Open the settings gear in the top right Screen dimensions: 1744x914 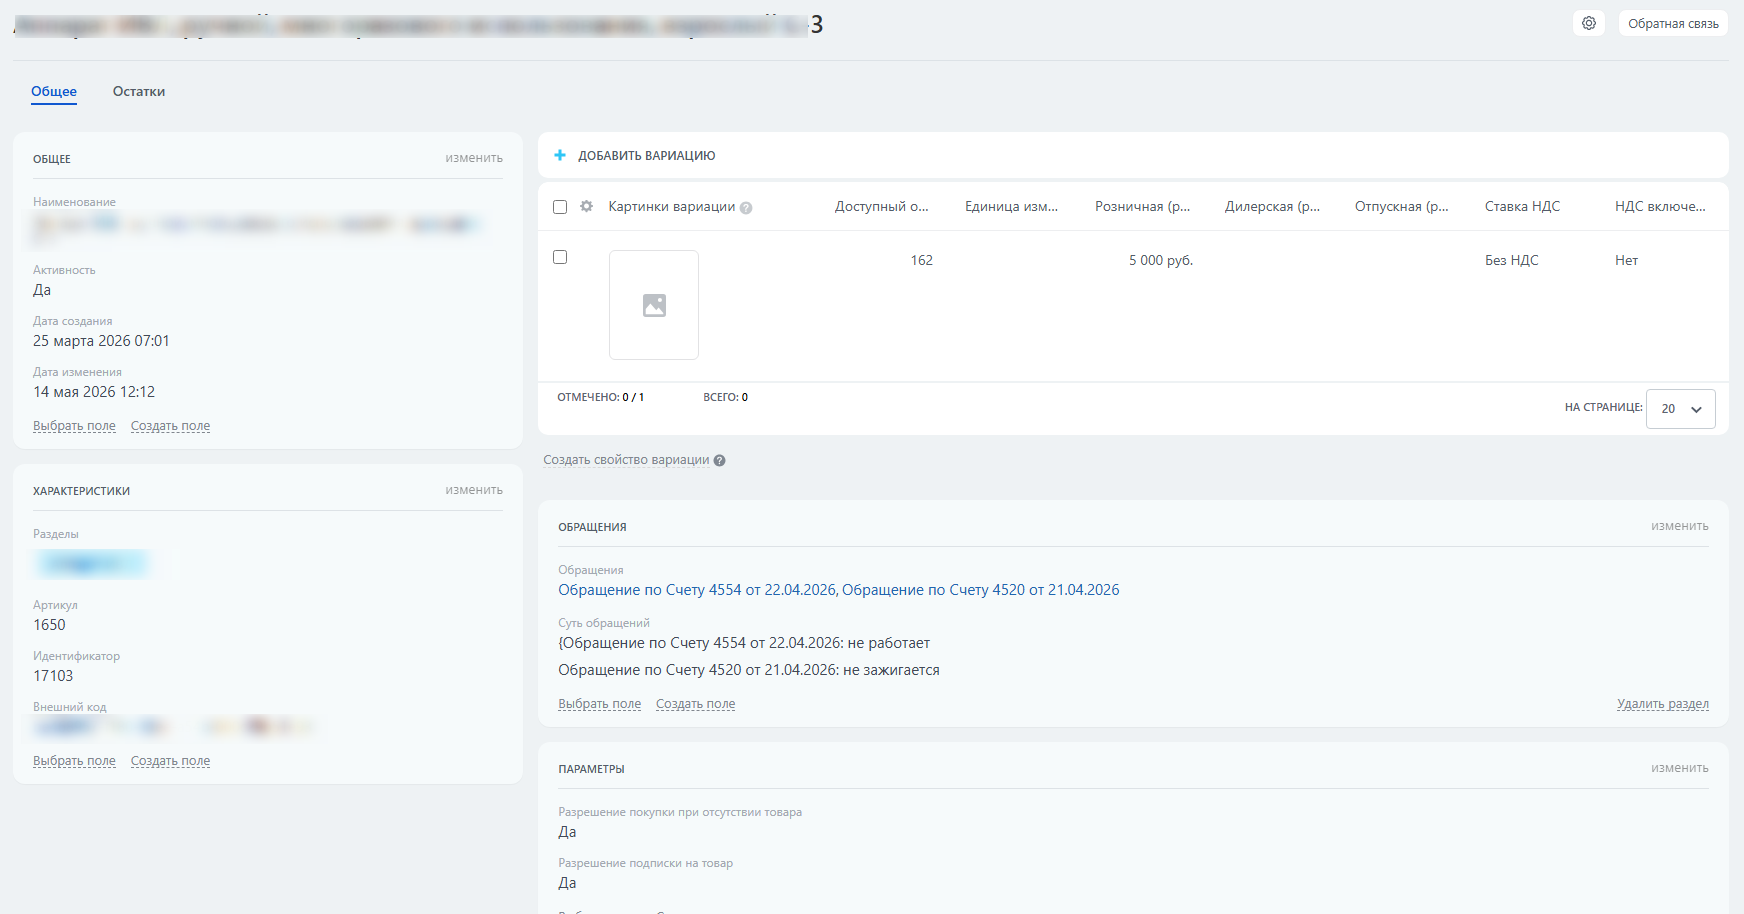(x=1588, y=23)
